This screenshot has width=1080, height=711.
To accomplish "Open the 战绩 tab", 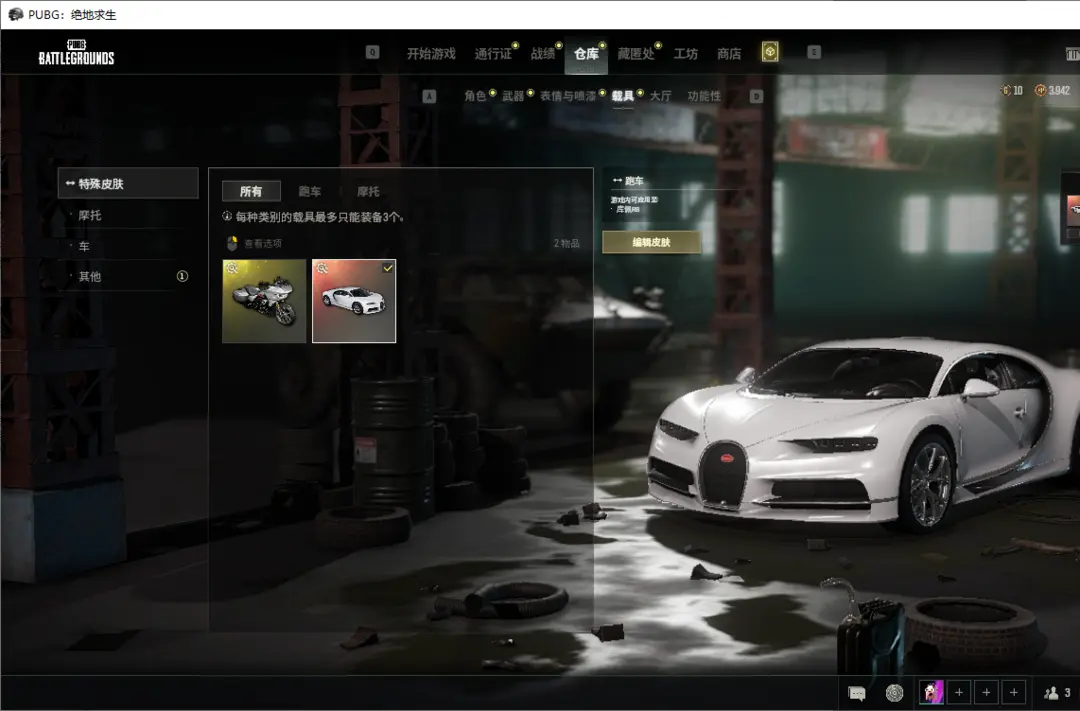I will (543, 54).
